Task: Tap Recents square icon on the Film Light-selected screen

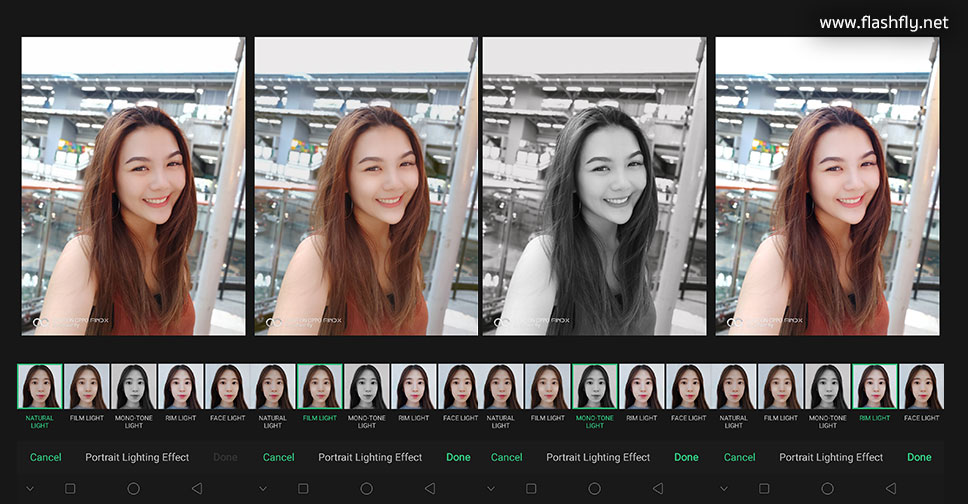Action: pyautogui.click(x=303, y=488)
